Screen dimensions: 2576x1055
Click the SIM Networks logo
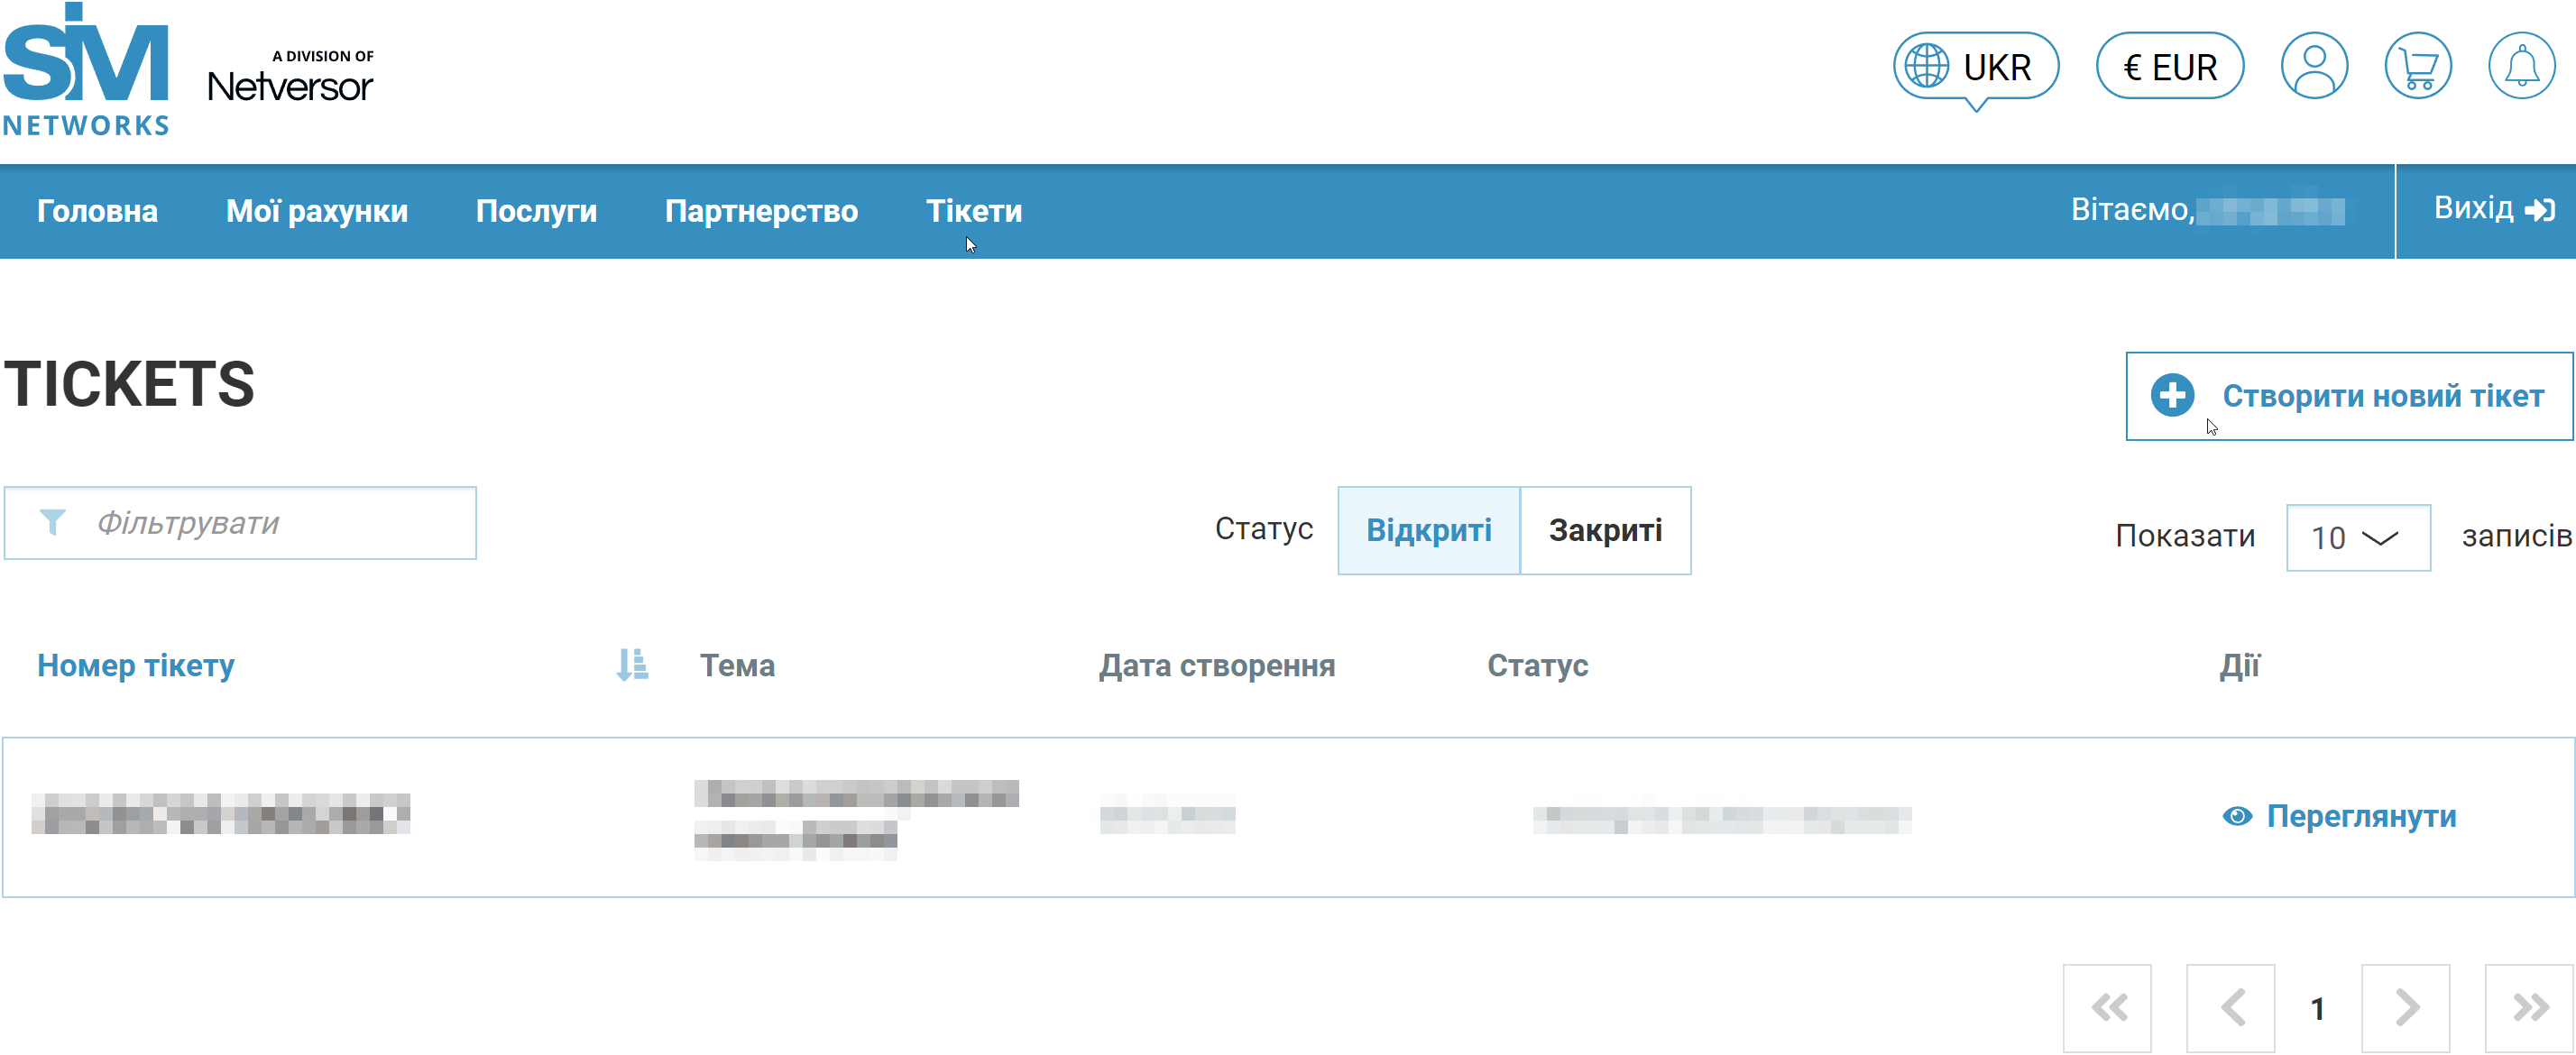[x=86, y=68]
